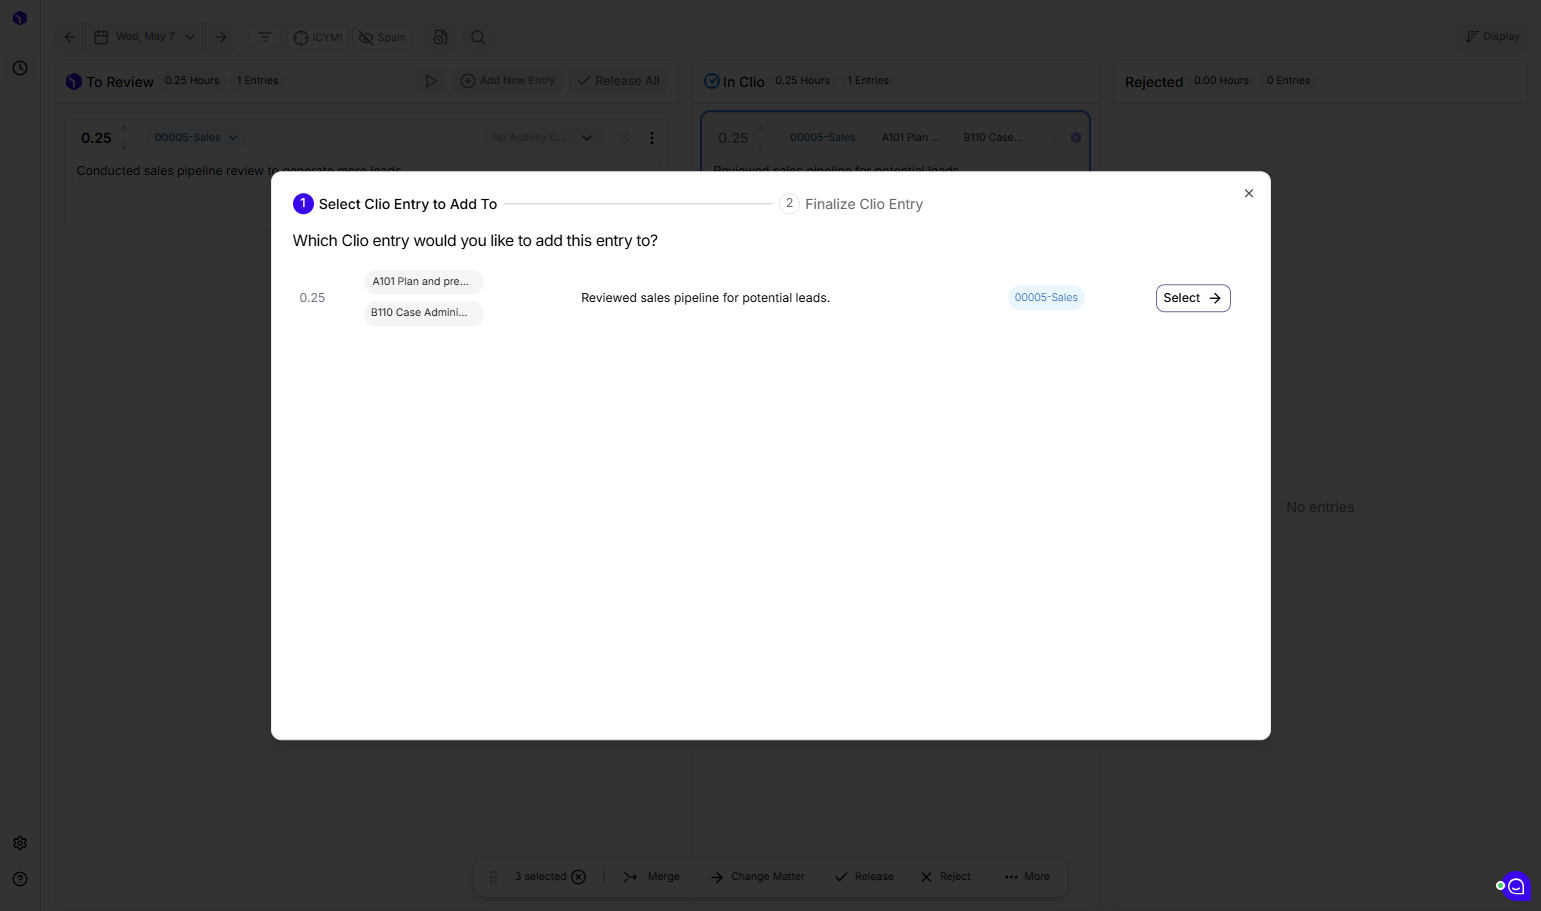Toggle the Spam filter
Viewport: 1541px width, 911px height.
click(x=383, y=37)
